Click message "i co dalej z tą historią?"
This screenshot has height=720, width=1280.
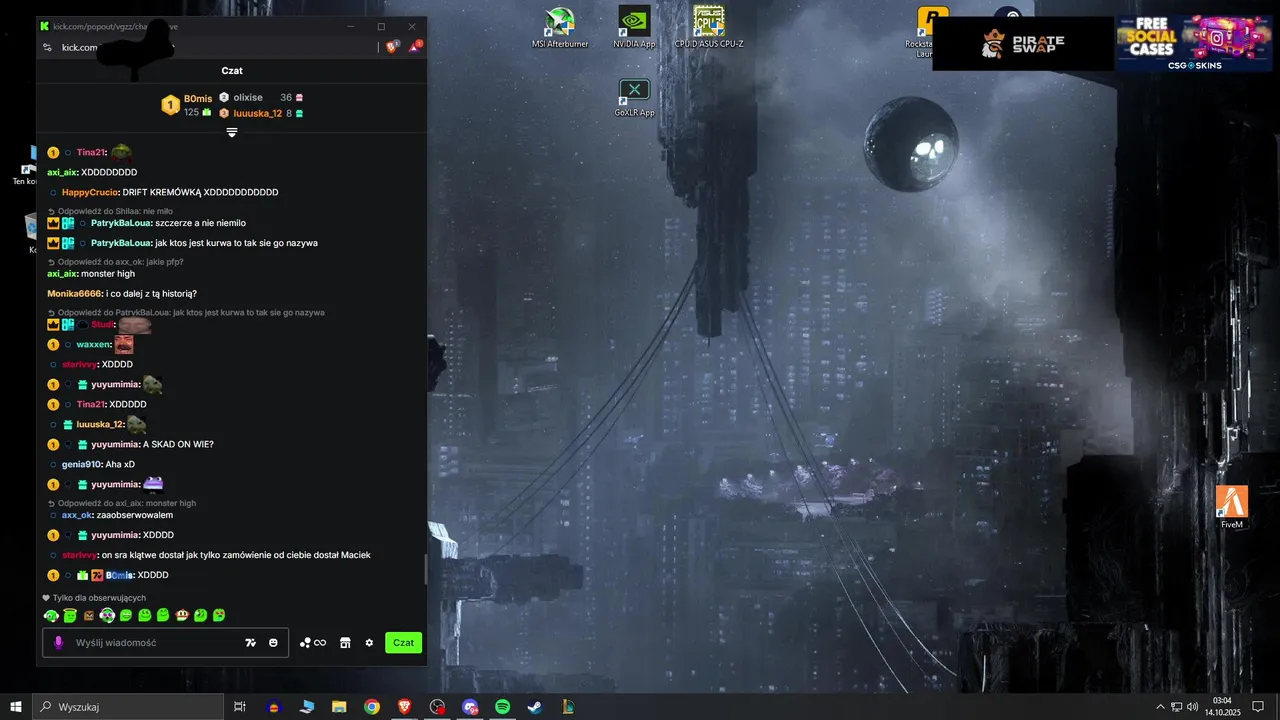pyautogui.click(x=151, y=293)
